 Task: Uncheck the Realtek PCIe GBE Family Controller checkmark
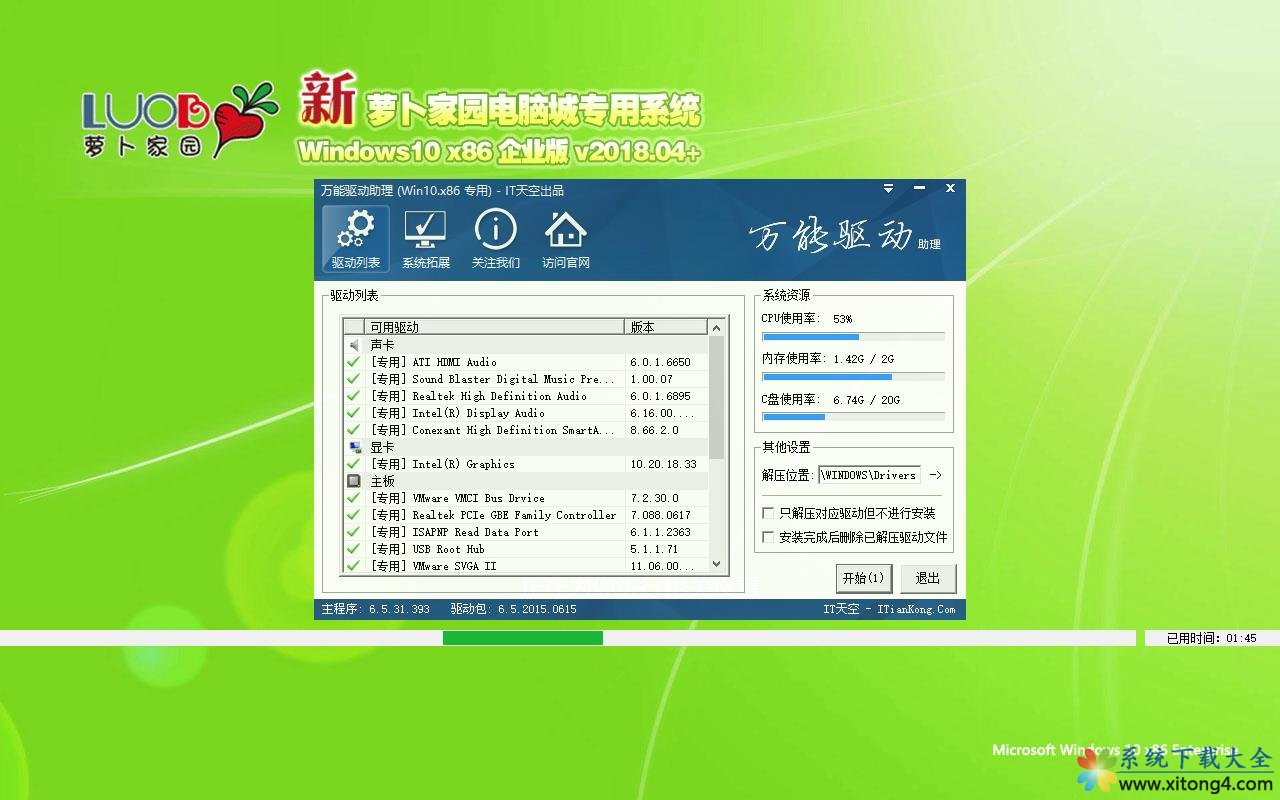(x=353, y=515)
